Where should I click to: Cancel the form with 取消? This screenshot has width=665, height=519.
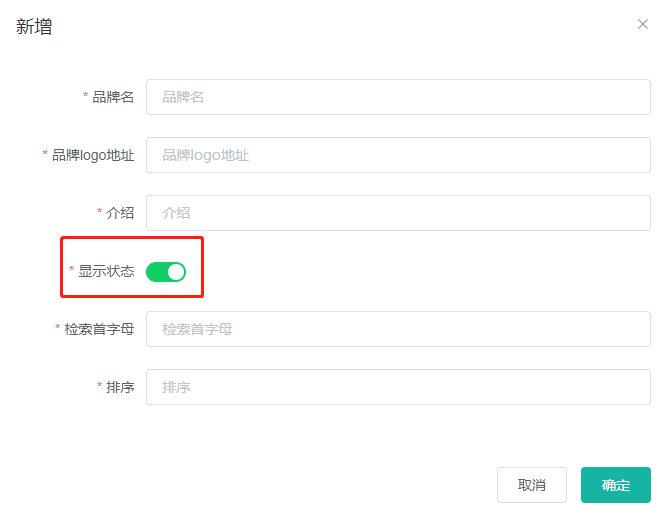click(532, 485)
